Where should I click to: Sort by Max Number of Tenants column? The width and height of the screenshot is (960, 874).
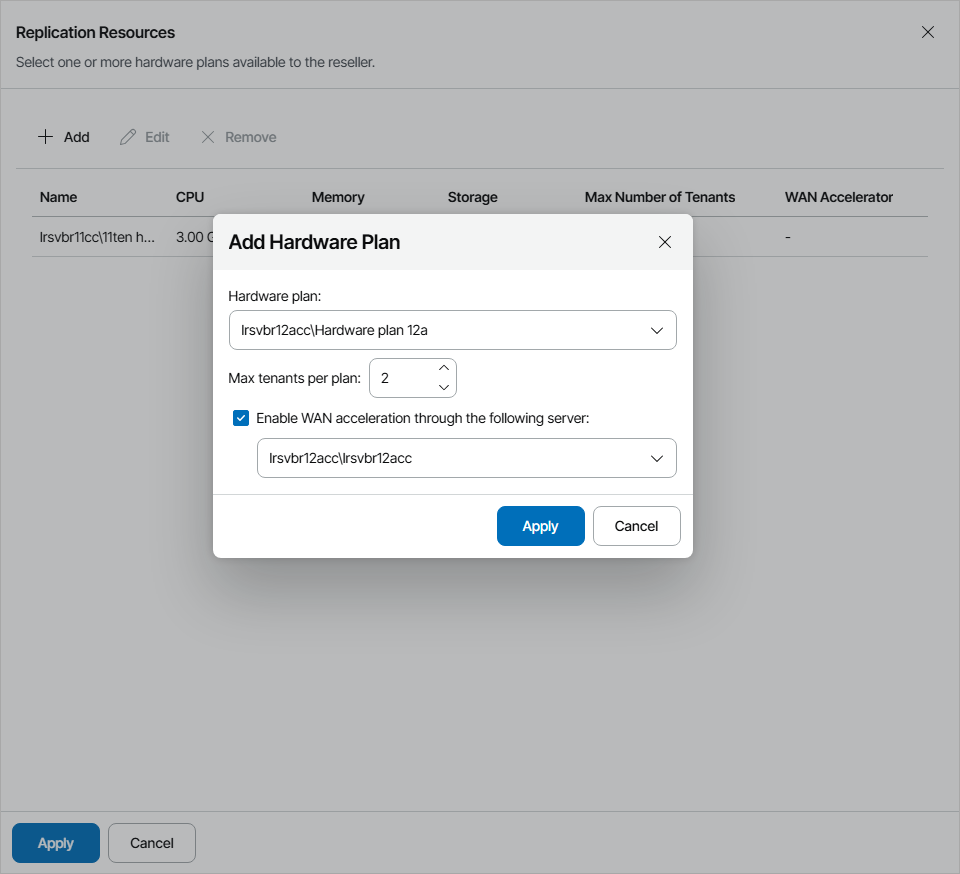pos(660,197)
